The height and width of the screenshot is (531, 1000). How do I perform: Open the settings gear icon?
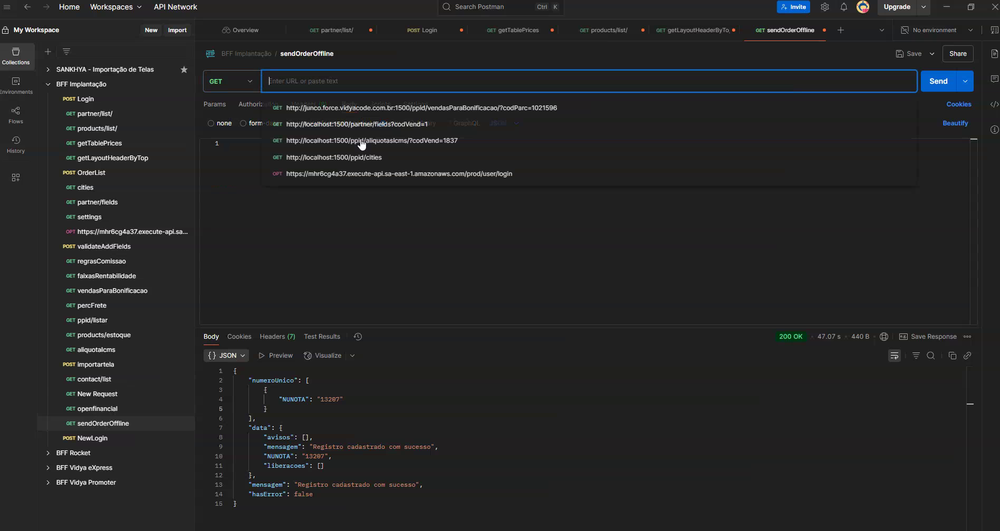(825, 7)
